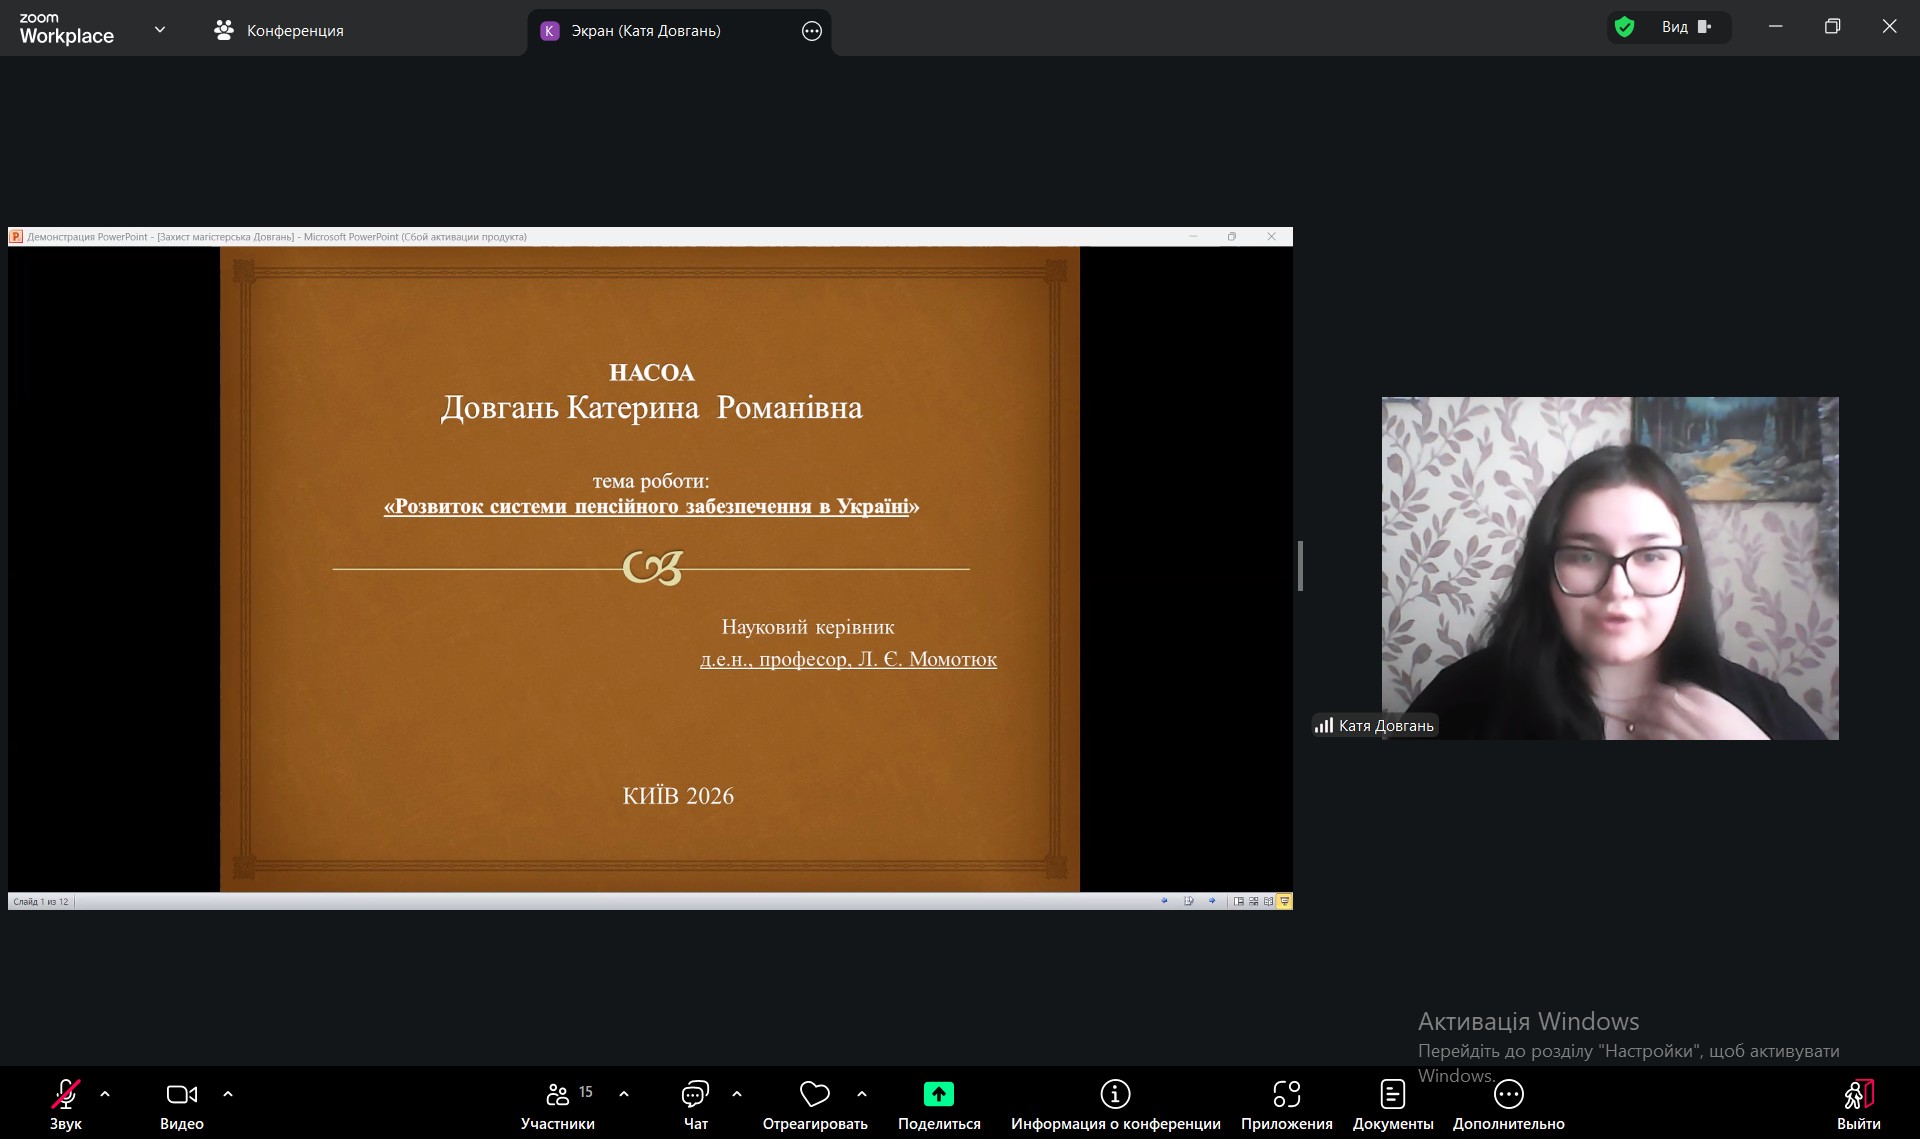Viewport: 1920px width, 1140px height.
Task: Click the green encryption shield icon
Action: click(1625, 27)
